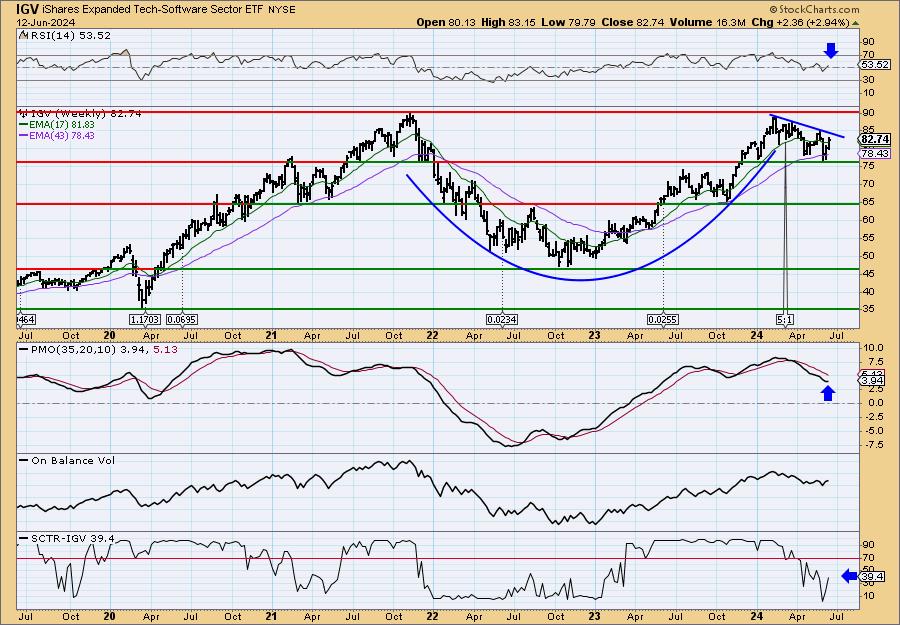This screenshot has width=900, height=625.
Task: Click the SCTR-IGV 39.4 legend
Action: click(x=67, y=538)
